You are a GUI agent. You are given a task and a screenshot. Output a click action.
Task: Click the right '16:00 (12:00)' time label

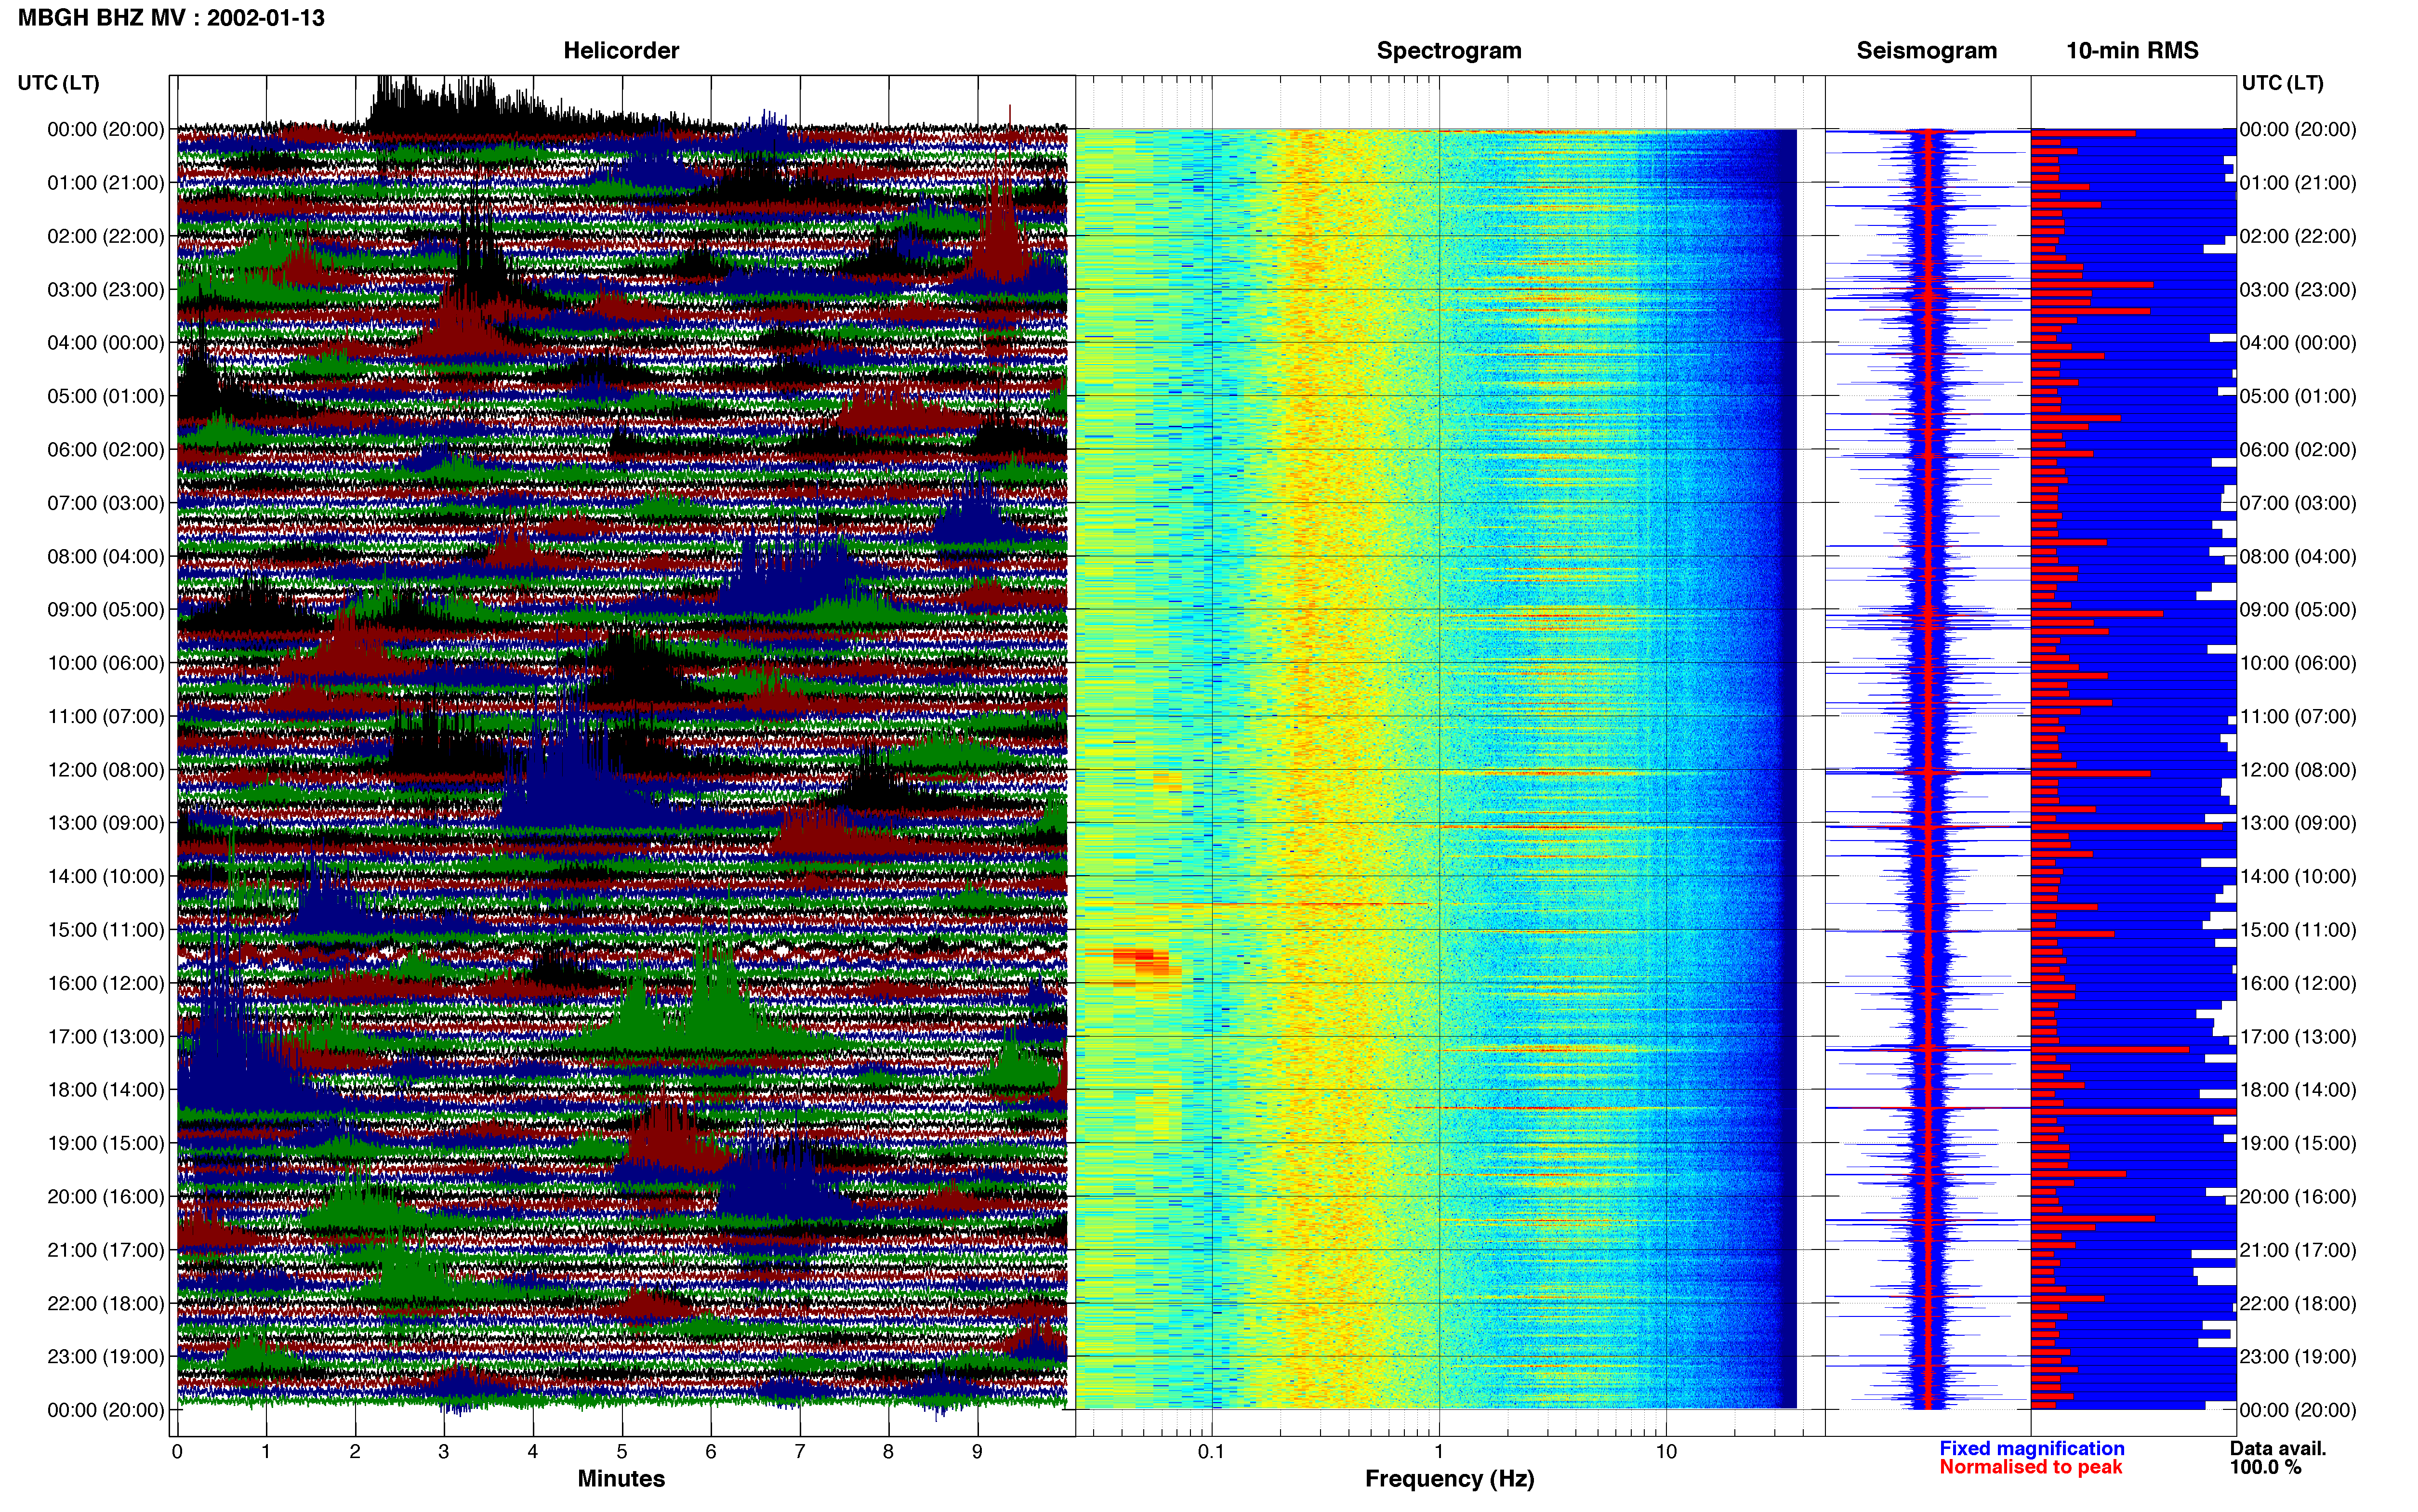pyautogui.click(x=2298, y=983)
